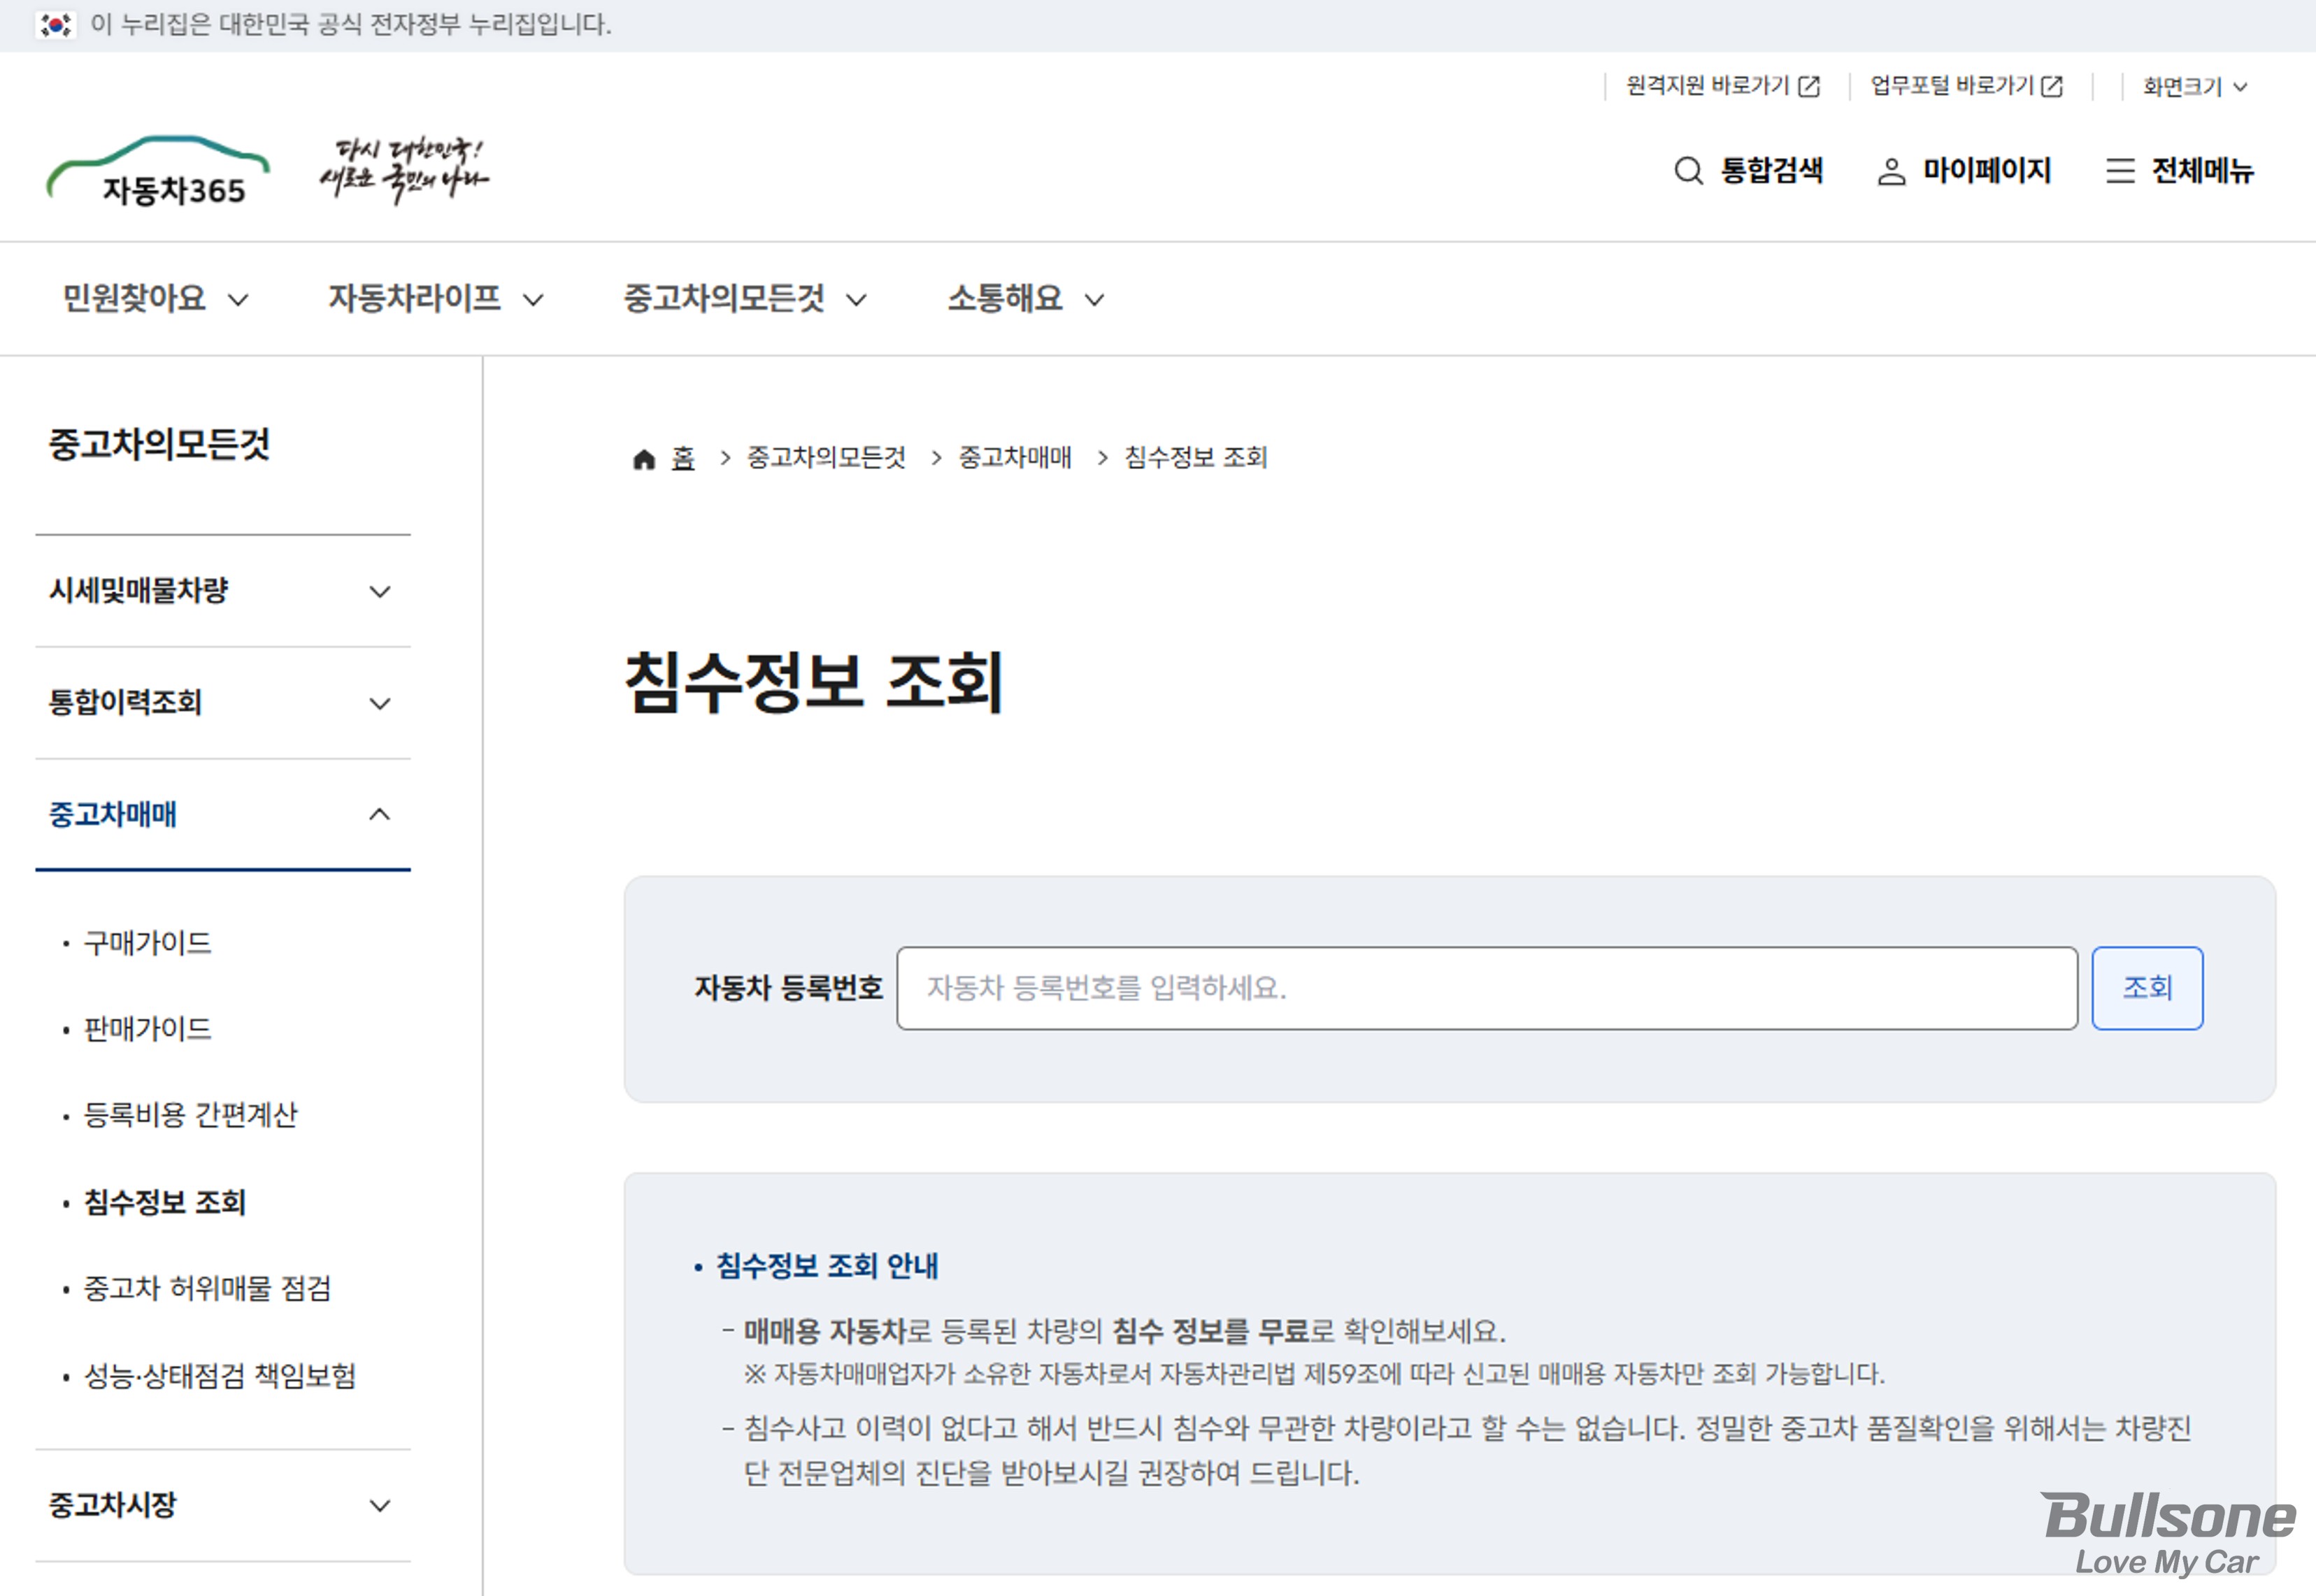Open the 소통해요 navigation menu
The height and width of the screenshot is (1596, 2316).
[1025, 298]
